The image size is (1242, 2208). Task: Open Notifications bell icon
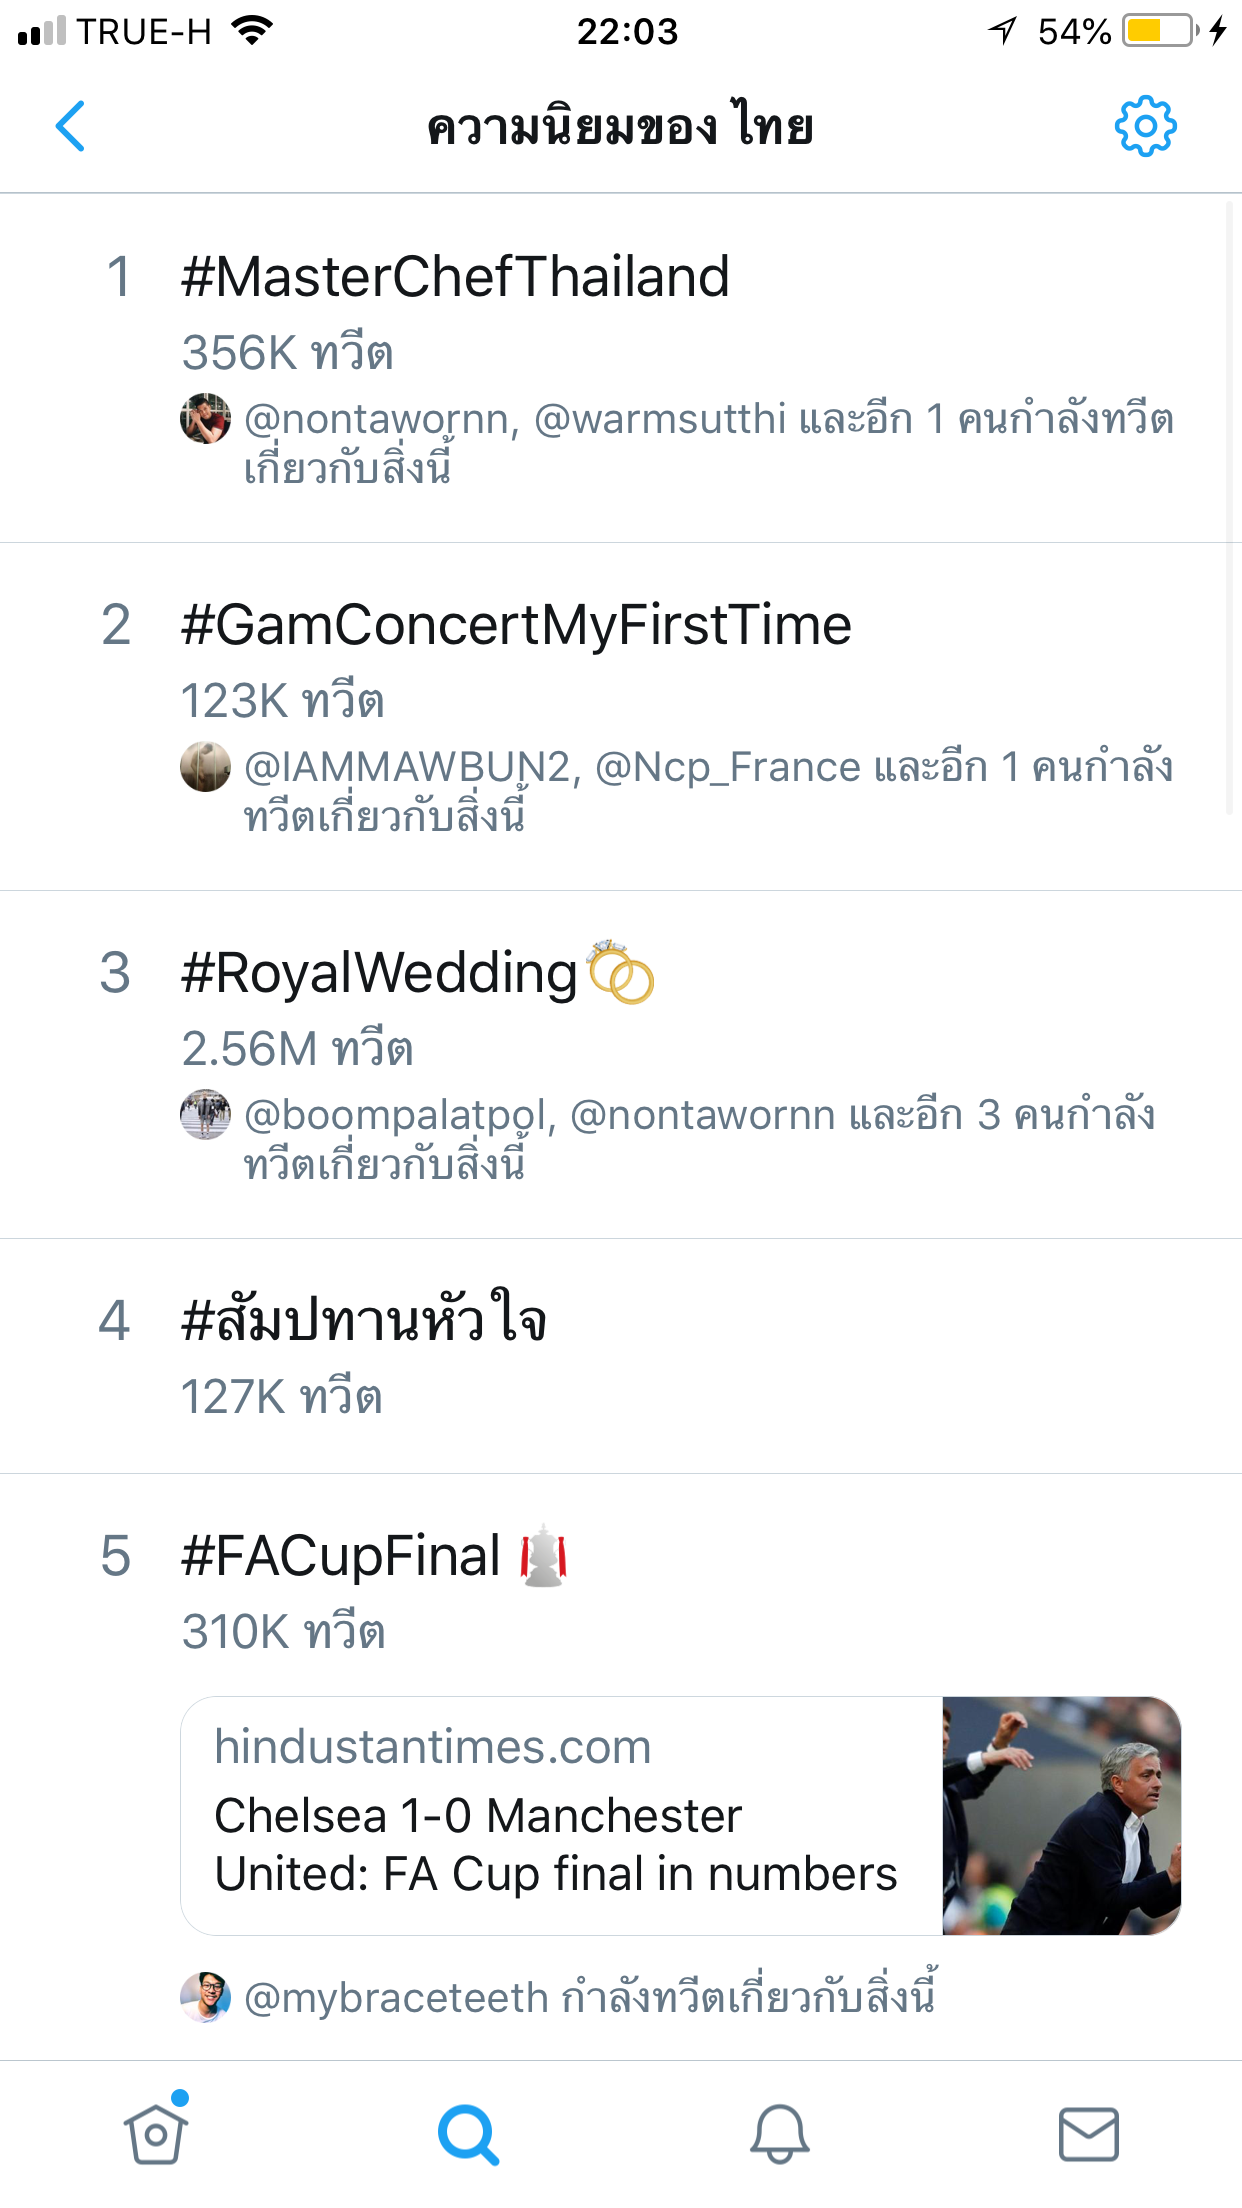click(x=779, y=2134)
